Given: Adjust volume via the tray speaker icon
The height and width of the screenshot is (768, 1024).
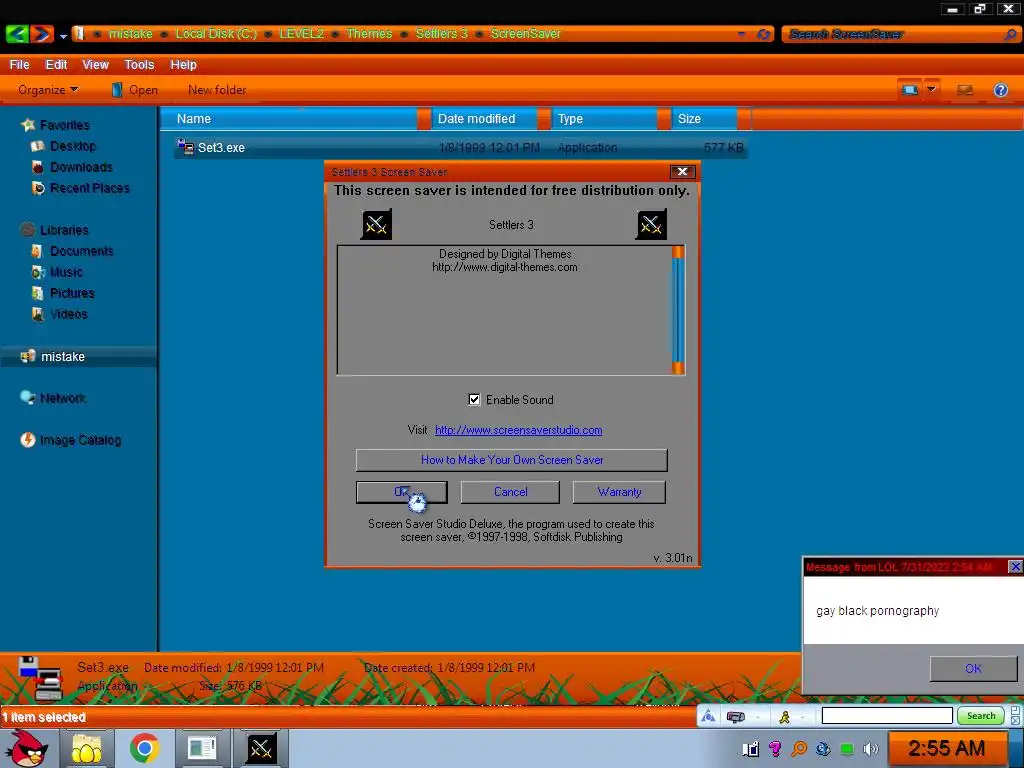Looking at the screenshot, I should 870,749.
